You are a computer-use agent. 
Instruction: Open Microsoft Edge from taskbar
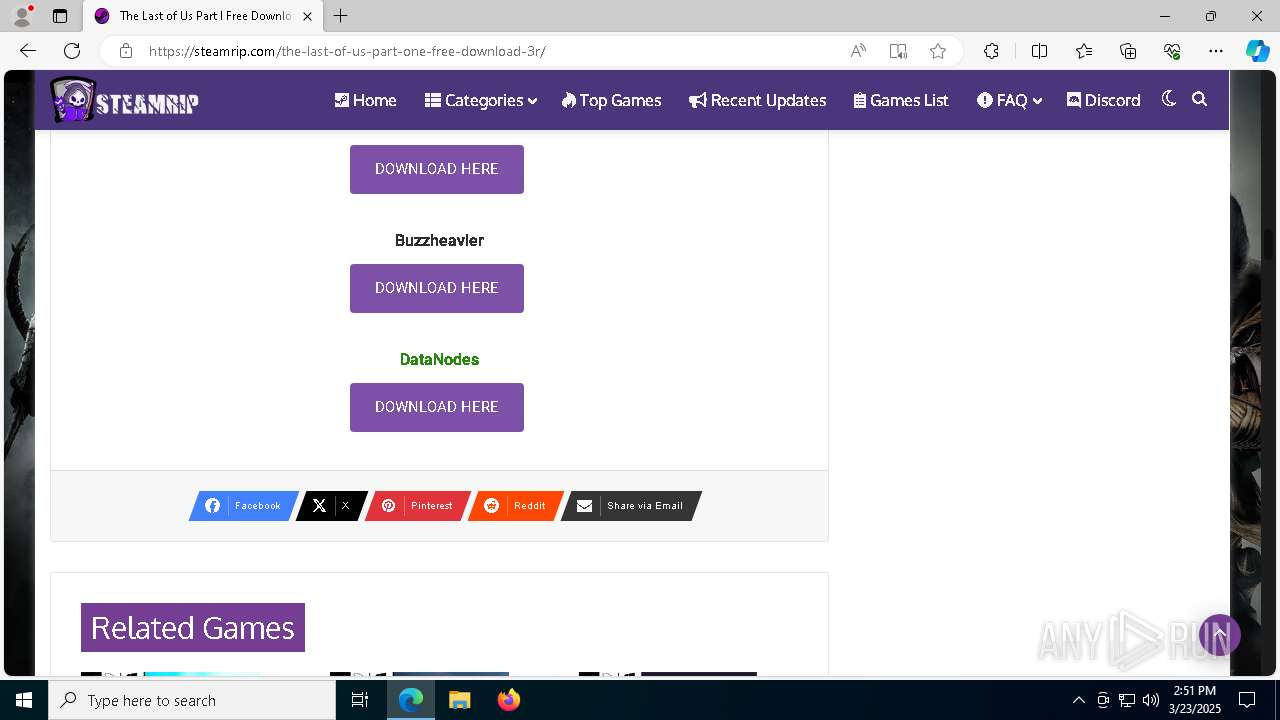411,700
